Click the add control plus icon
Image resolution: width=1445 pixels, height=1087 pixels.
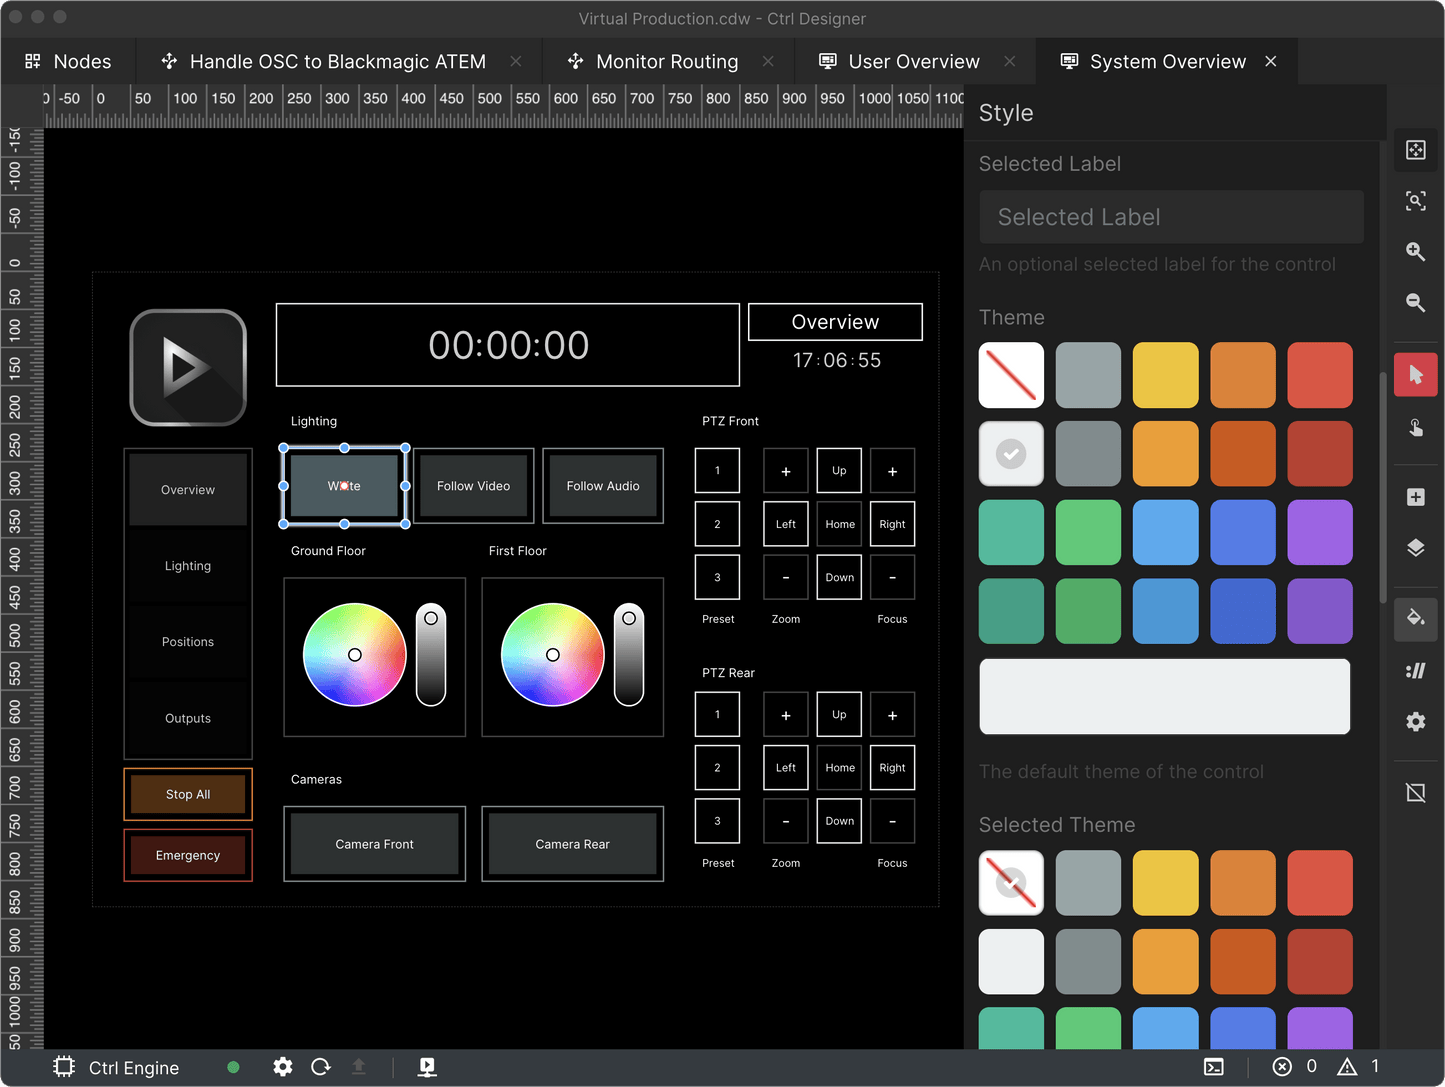pos(1415,497)
